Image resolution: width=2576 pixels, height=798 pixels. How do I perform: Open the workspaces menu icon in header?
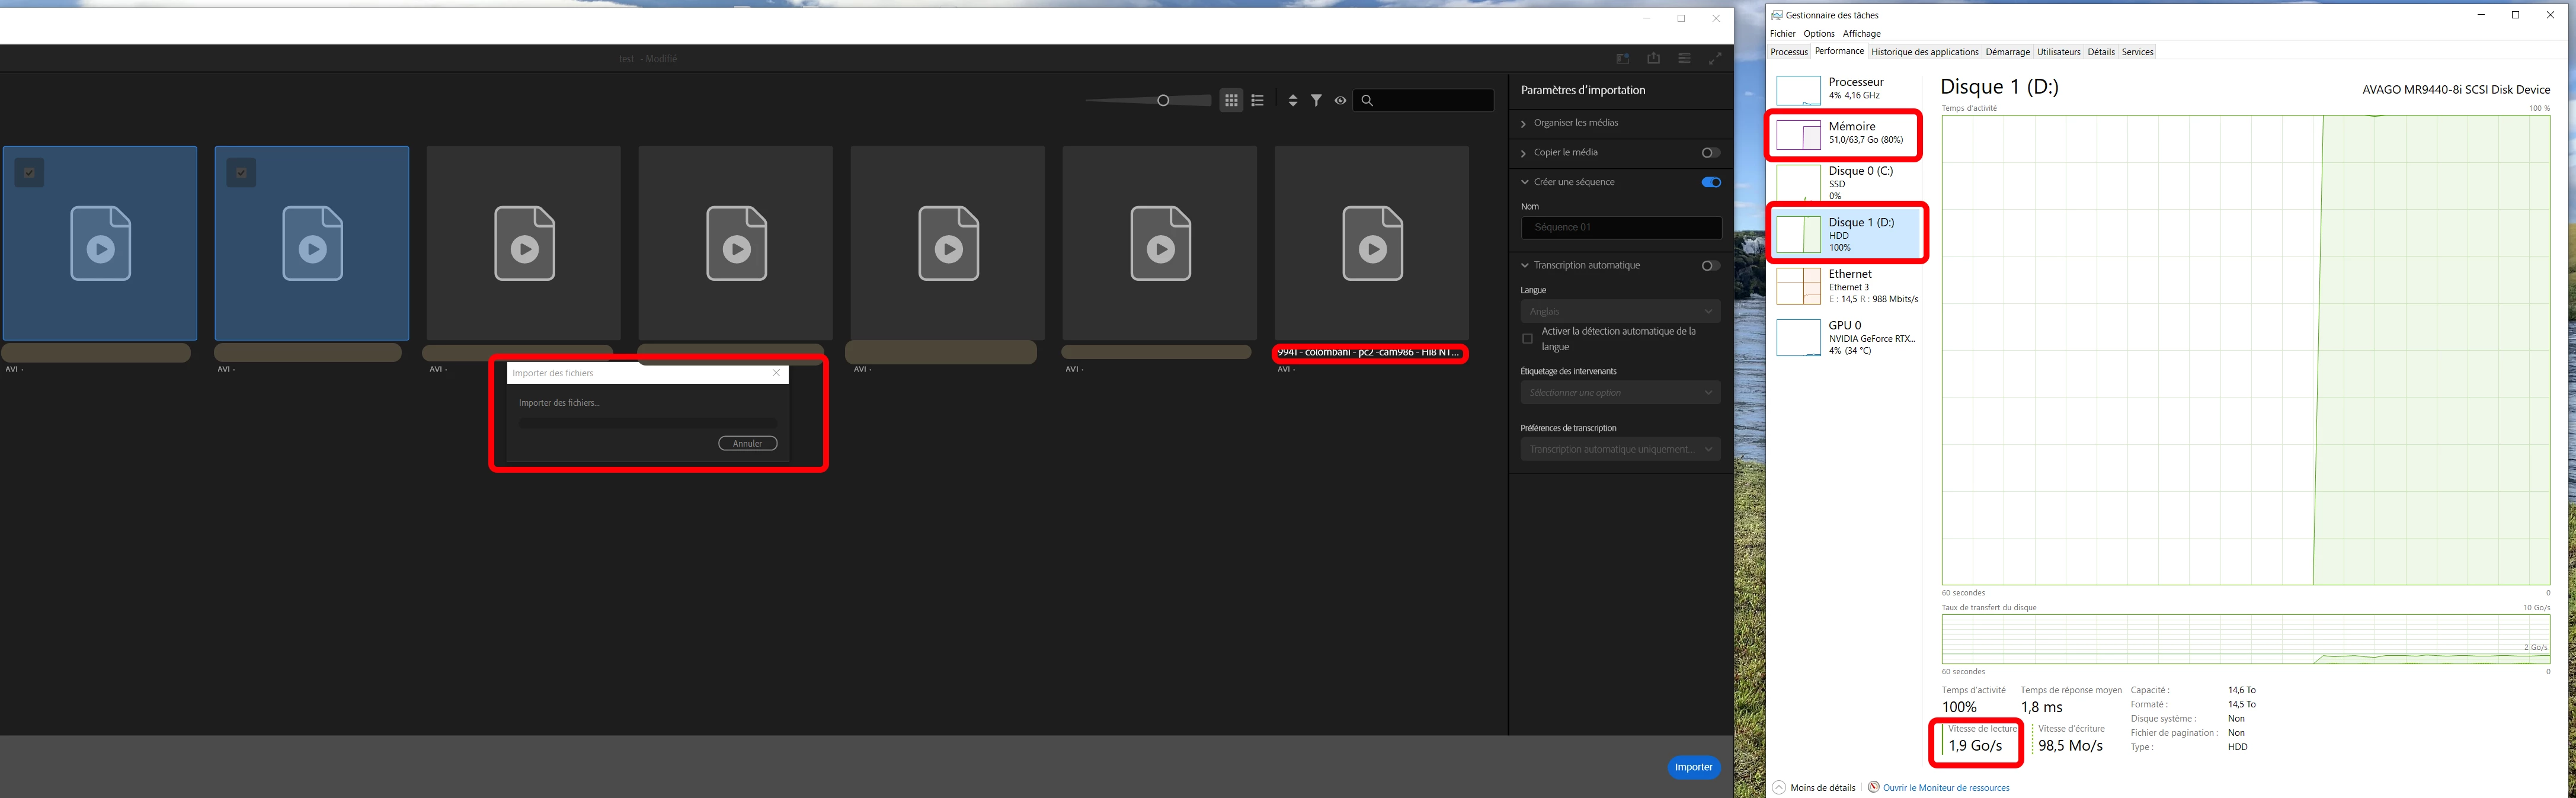[1684, 59]
